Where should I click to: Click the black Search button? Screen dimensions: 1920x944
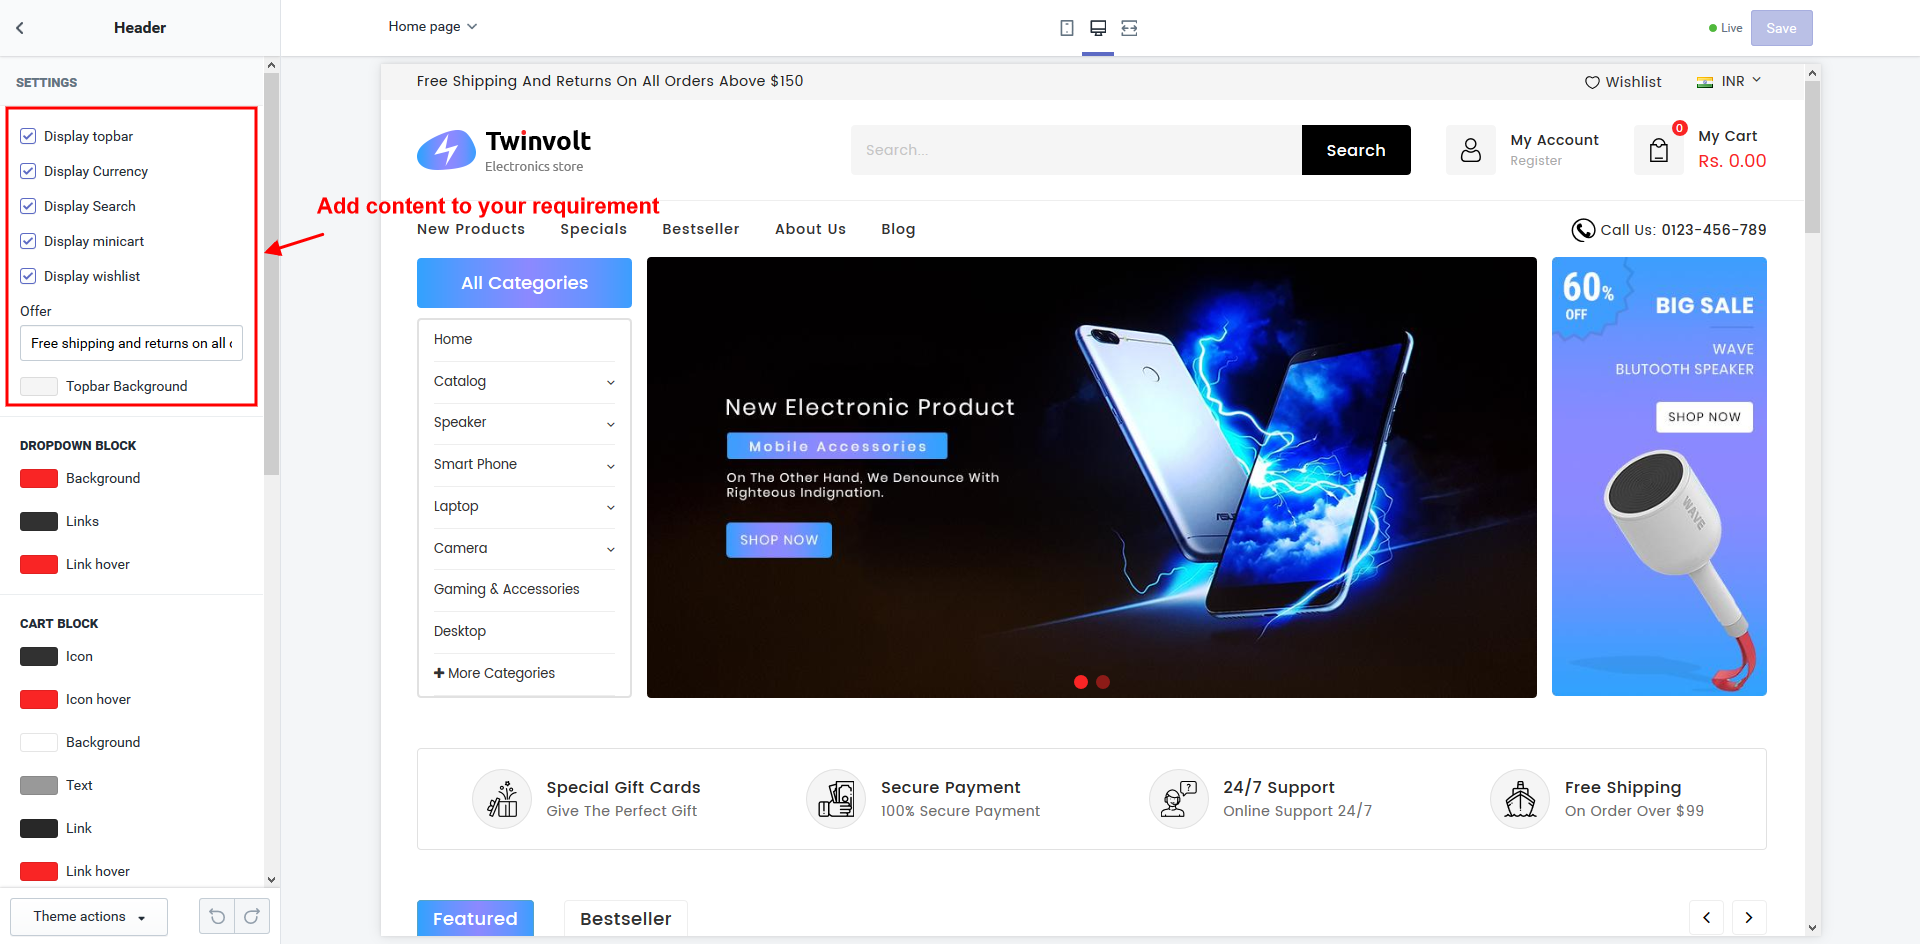(x=1355, y=150)
